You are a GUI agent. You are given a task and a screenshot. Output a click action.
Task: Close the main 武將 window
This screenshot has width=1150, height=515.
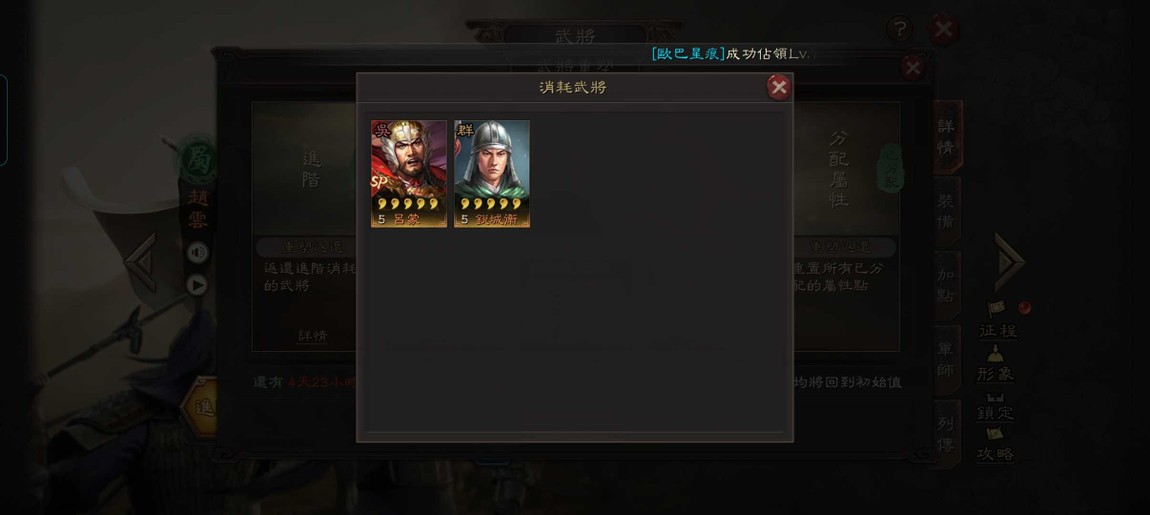(944, 29)
